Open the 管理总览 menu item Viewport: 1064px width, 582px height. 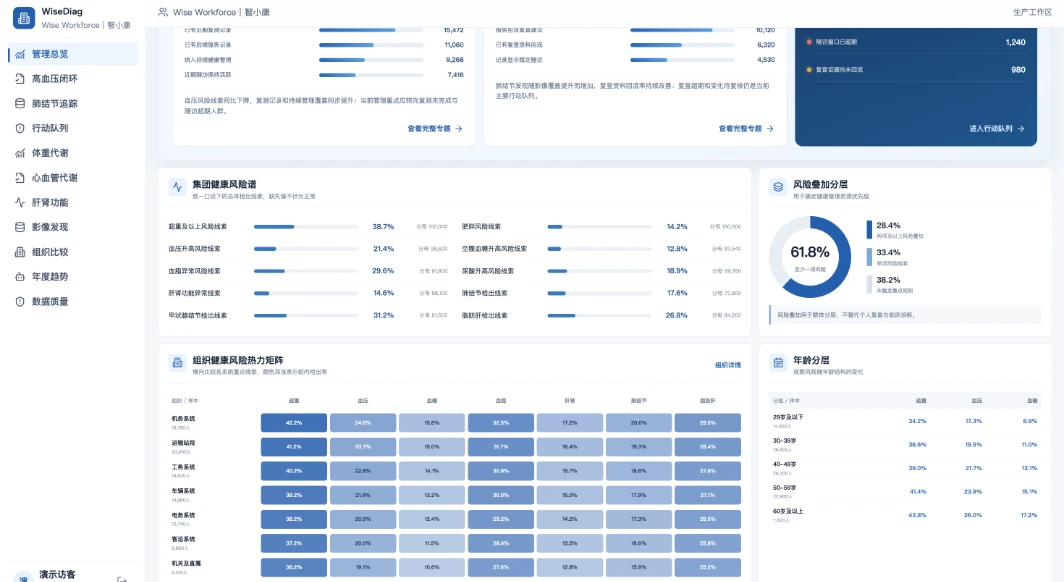[x=73, y=54]
